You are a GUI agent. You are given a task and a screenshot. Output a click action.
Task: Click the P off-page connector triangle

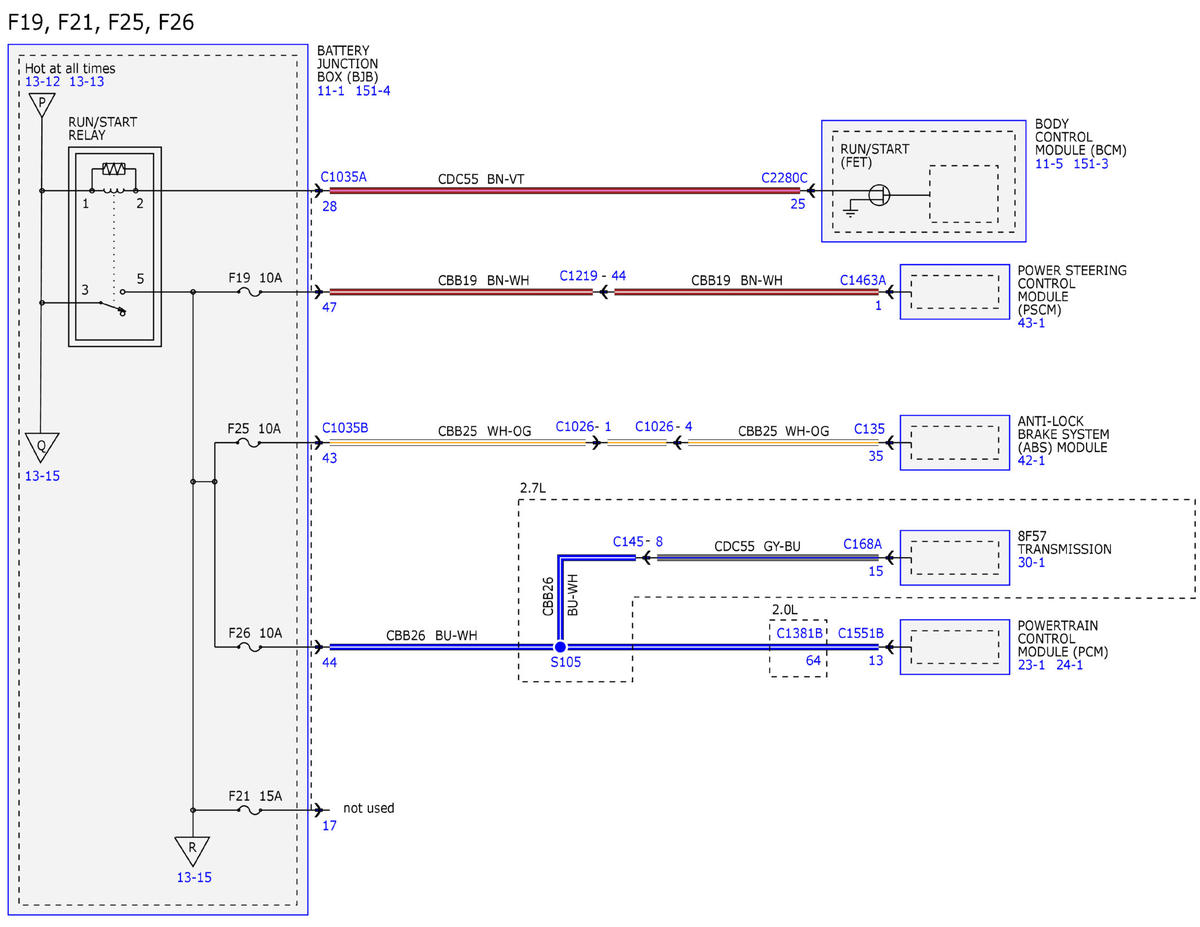[x=41, y=104]
